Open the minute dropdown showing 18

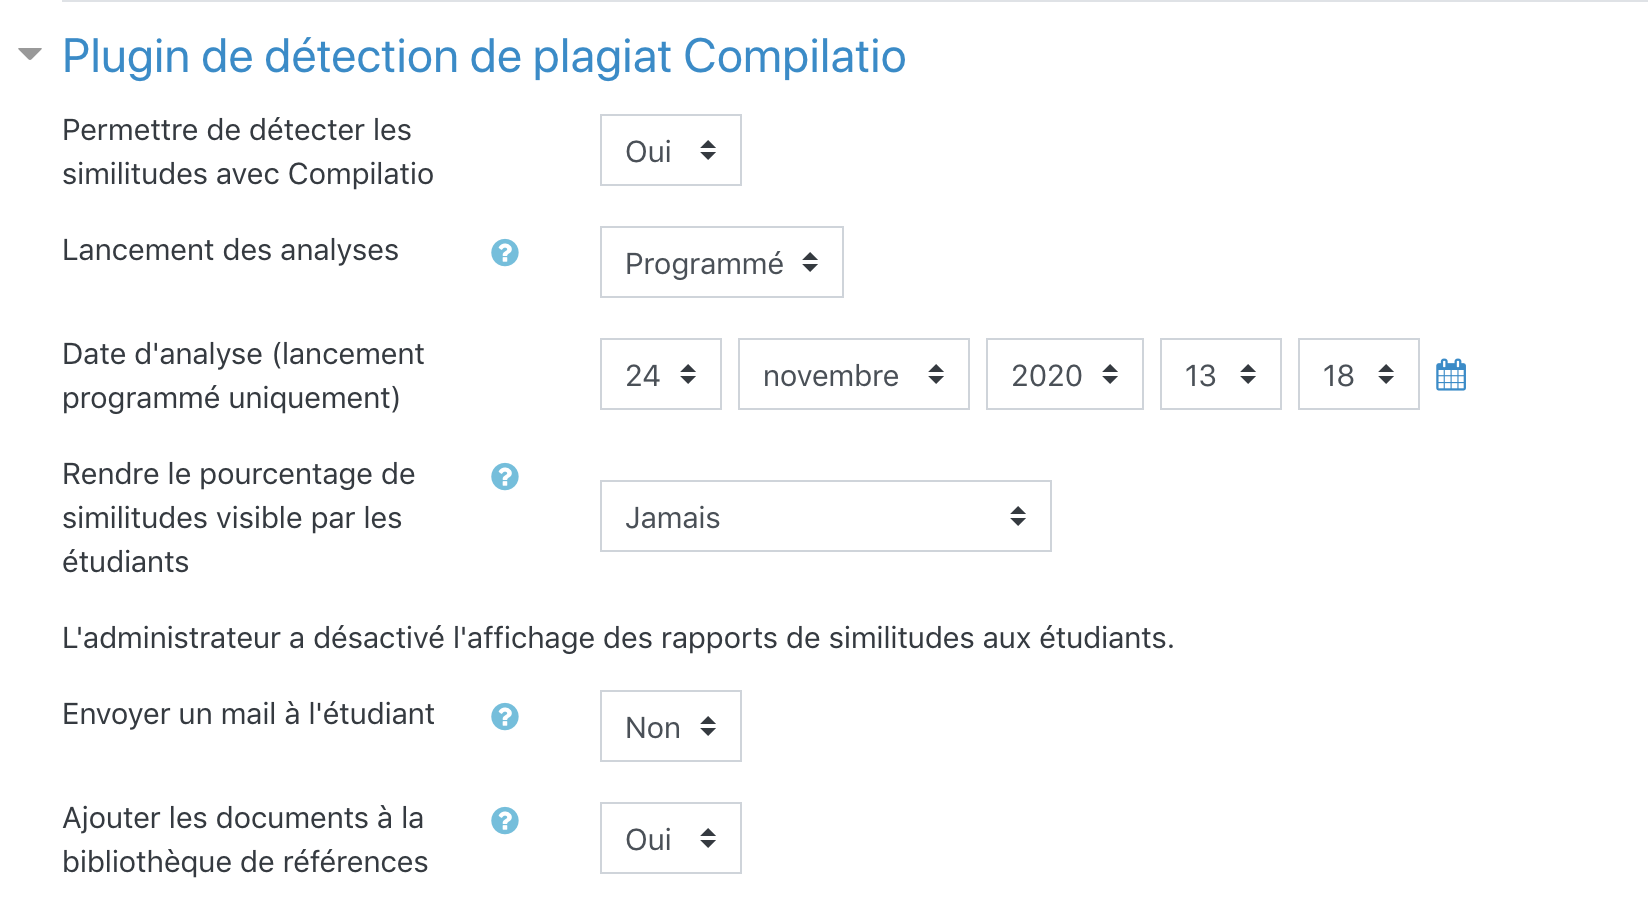pos(1358,375)
